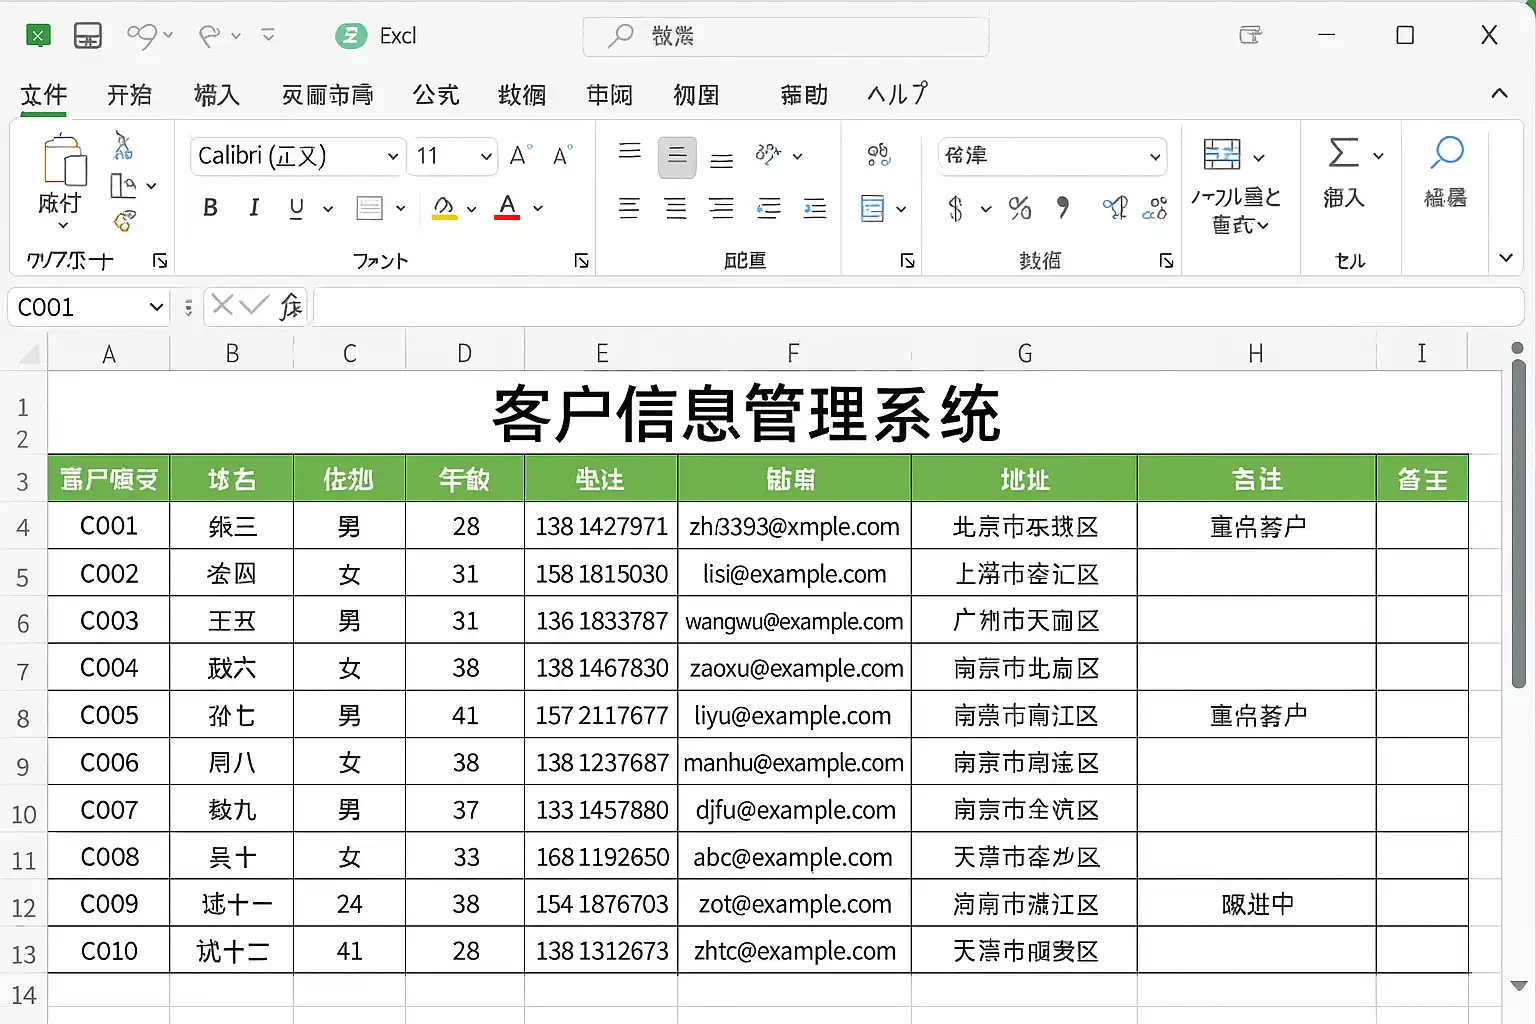The height and width of the screenshot is (1024, 1536).
Task: Toggle Italic formatting
Action: pyautogui.click(x=254, y=208)
